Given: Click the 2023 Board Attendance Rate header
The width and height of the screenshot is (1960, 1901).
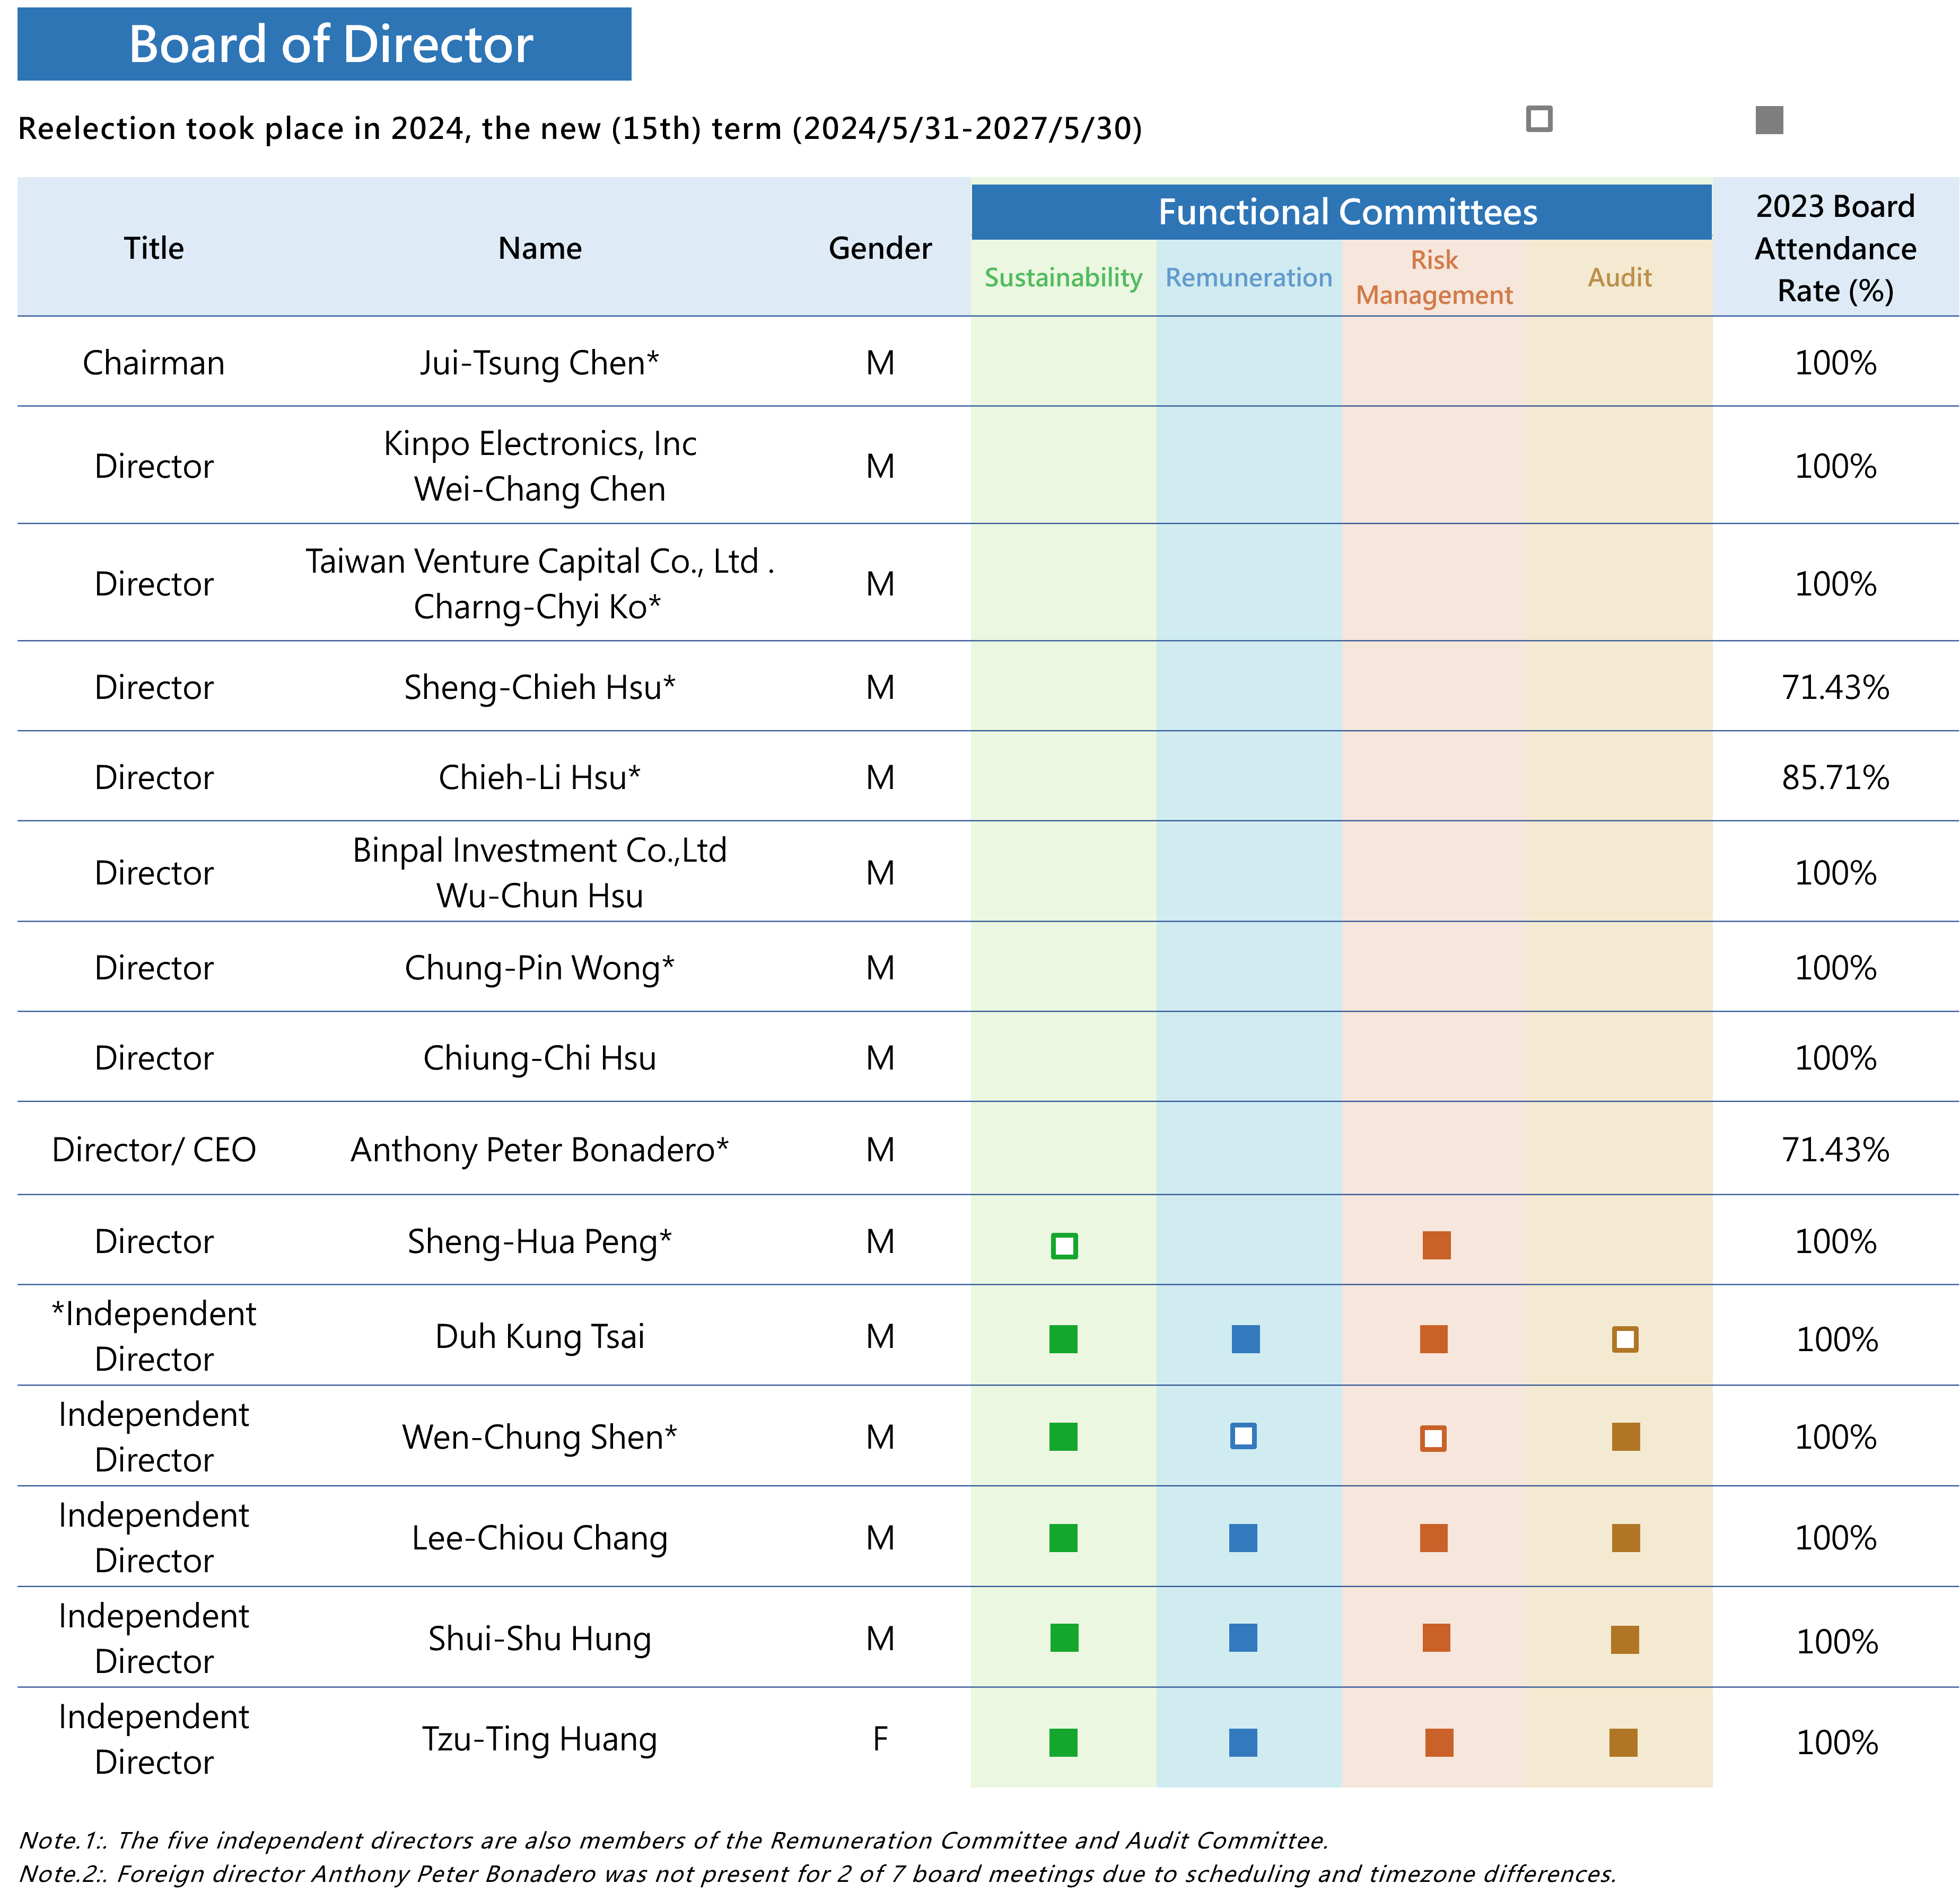Looking at the screenshot, I should 1835,248.
